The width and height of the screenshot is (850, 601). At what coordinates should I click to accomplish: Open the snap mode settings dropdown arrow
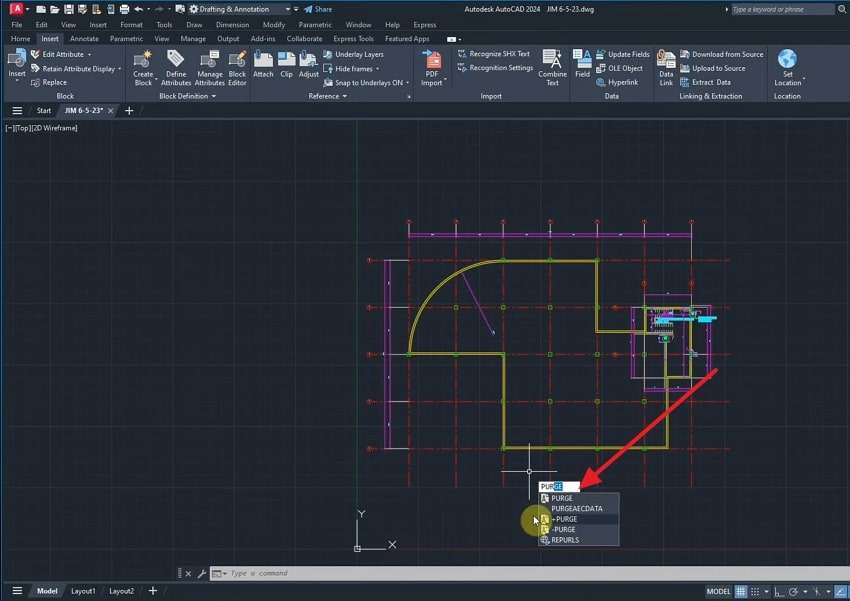(766, 591)
